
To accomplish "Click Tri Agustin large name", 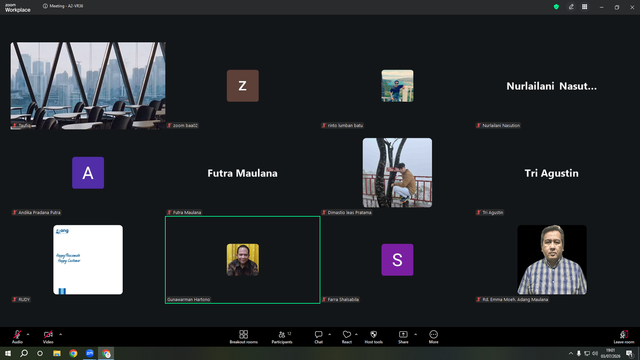I will click(x=551, y=173).
